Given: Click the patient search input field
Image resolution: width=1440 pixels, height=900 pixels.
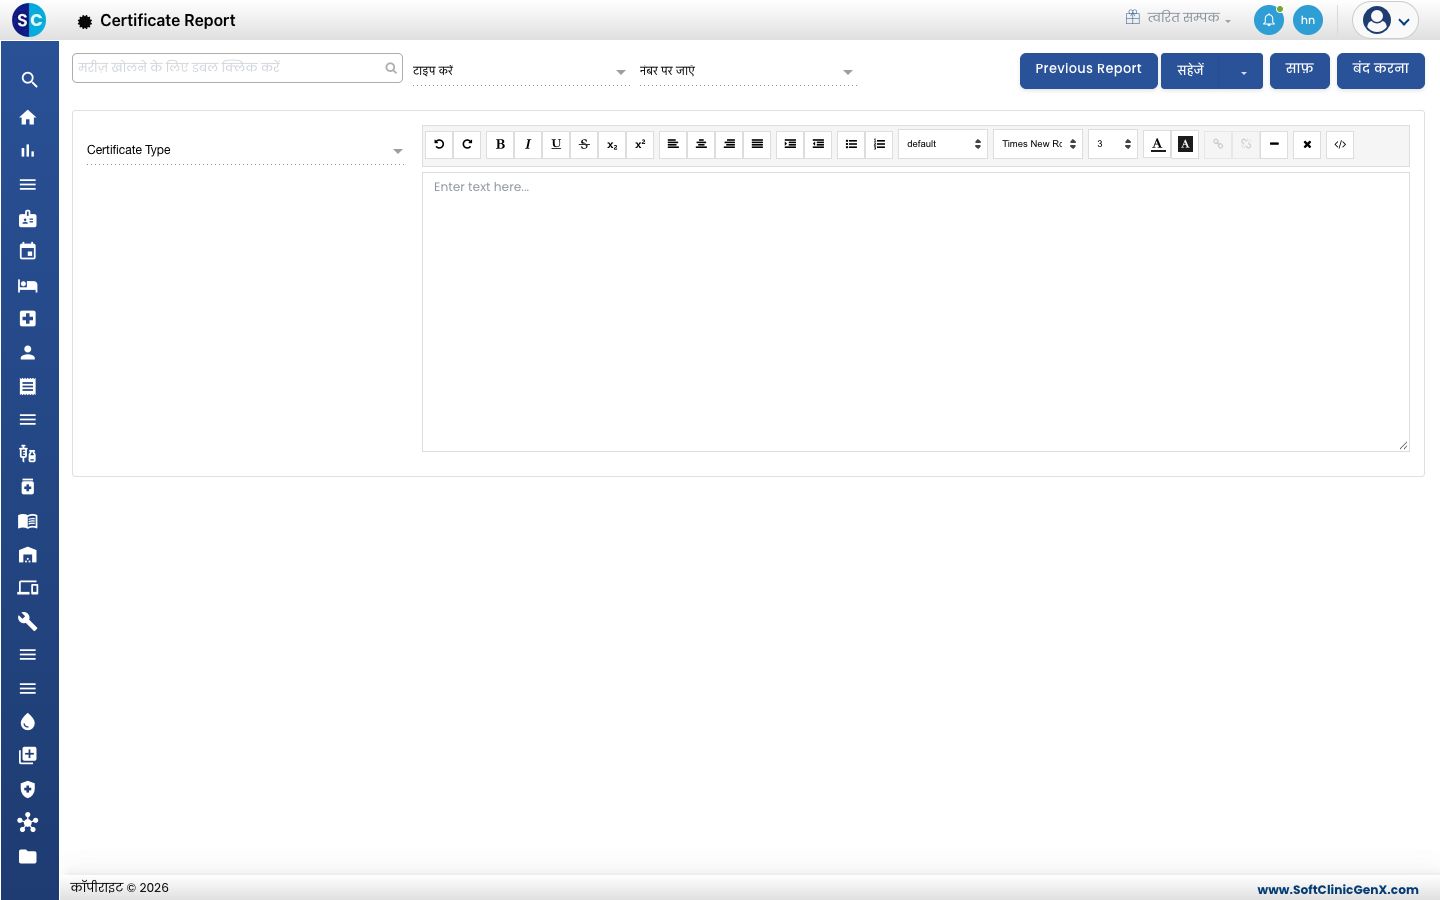Looking at the screenshot, I should pos(237,68).
